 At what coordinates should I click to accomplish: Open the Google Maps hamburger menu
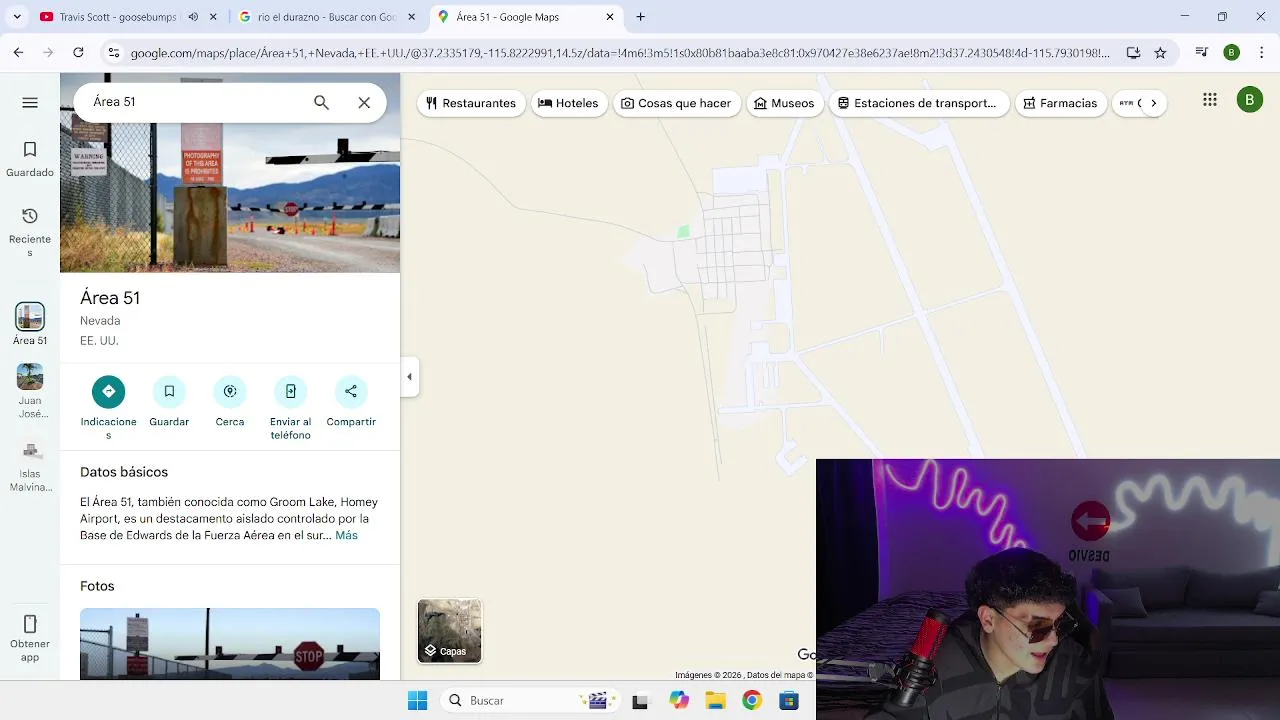30,102
